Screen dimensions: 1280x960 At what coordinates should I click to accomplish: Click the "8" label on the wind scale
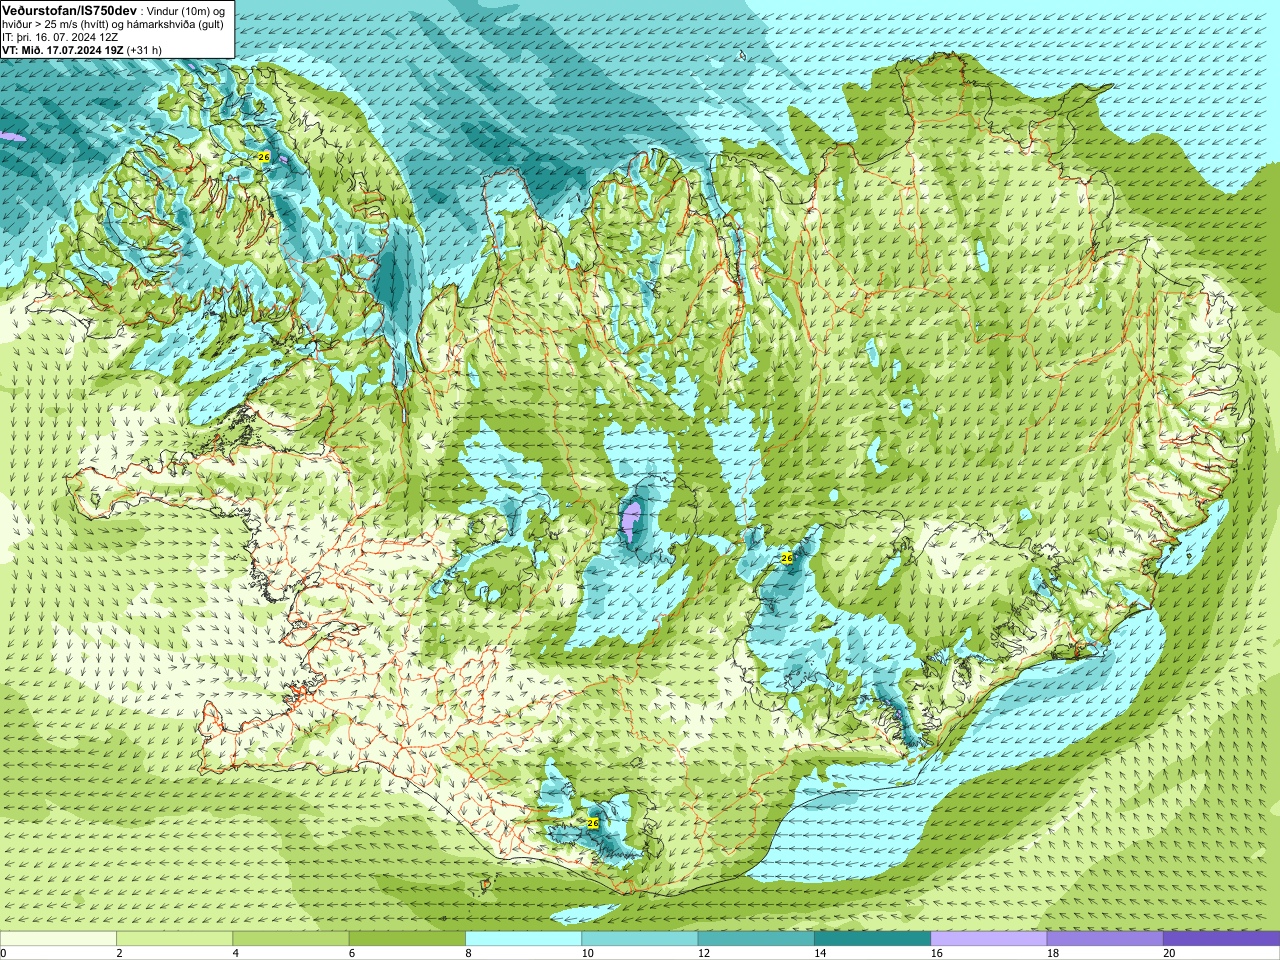click(x=468, y=953)
